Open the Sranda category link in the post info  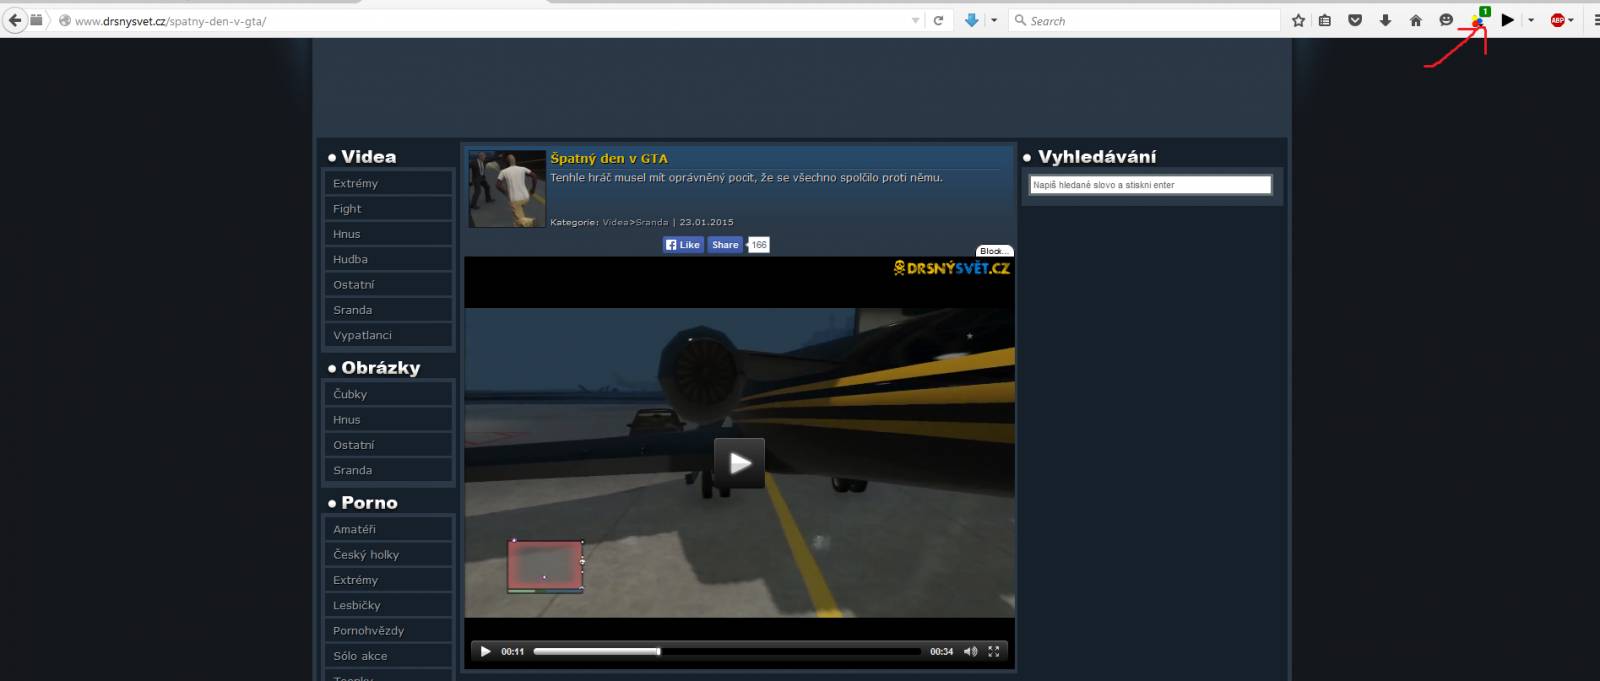[652, 222]
